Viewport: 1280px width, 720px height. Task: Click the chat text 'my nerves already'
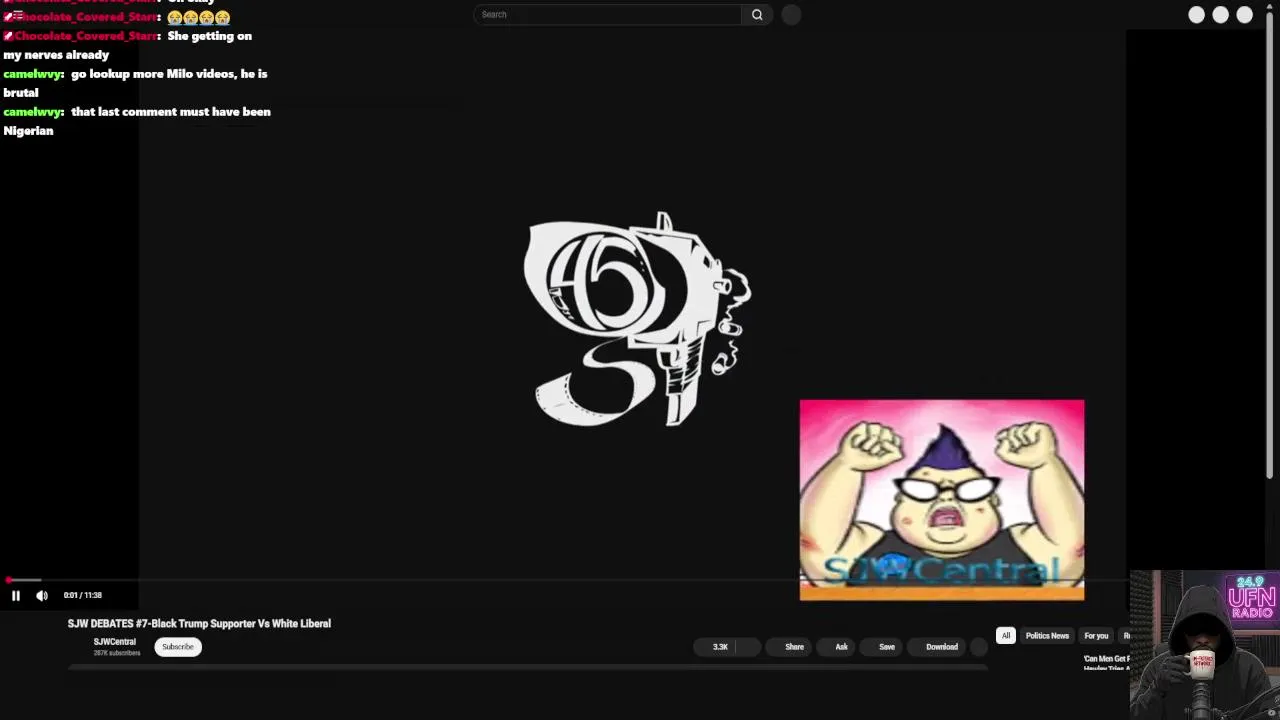tap(56, 55)
